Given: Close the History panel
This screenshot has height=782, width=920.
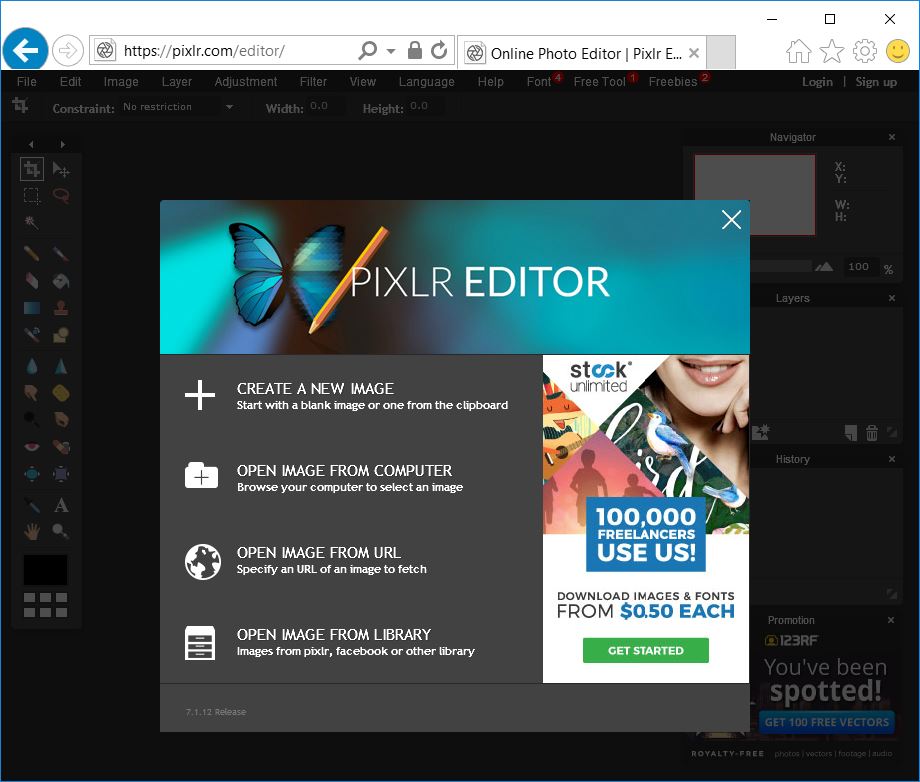Looking at the screenshot, I should coord(892,459).
